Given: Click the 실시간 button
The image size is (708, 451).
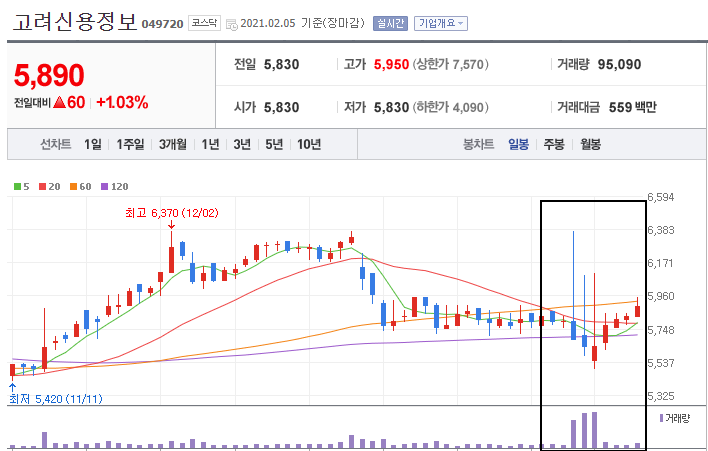Looking at the screenshot, I should [390, 23].
